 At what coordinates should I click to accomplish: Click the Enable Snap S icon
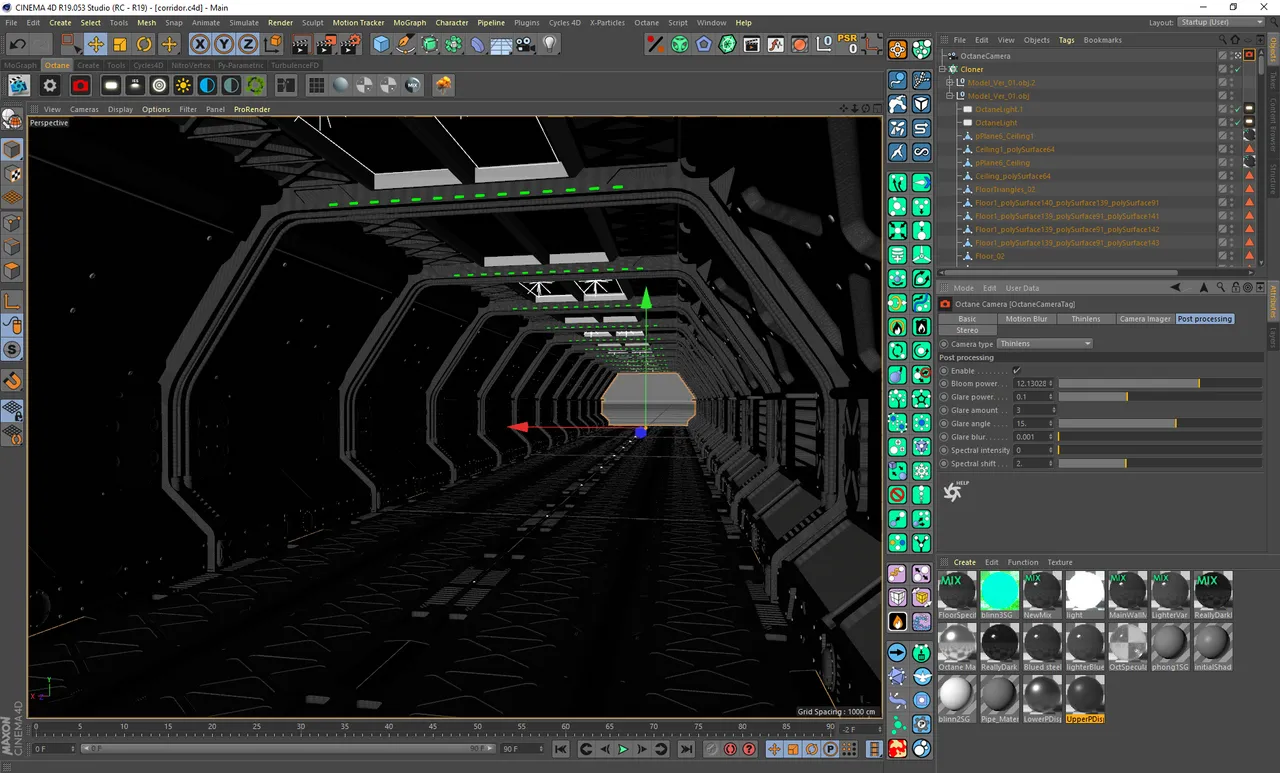(x=12, y=350)
